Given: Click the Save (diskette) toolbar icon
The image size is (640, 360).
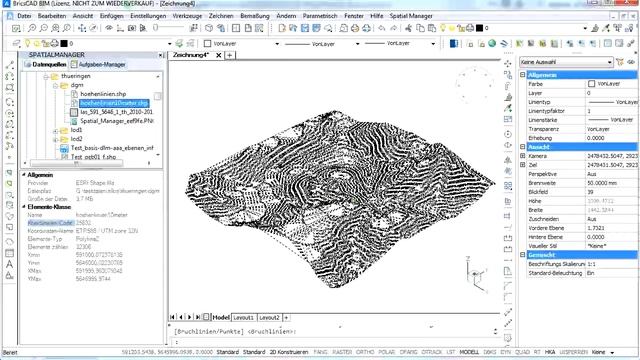Looking at the screenshot, I should click(305, 28).
